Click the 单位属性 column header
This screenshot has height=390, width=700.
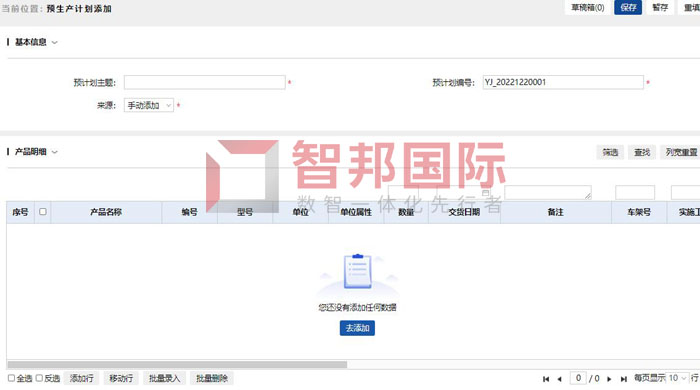pyautogui.click(x=356, y=212)
